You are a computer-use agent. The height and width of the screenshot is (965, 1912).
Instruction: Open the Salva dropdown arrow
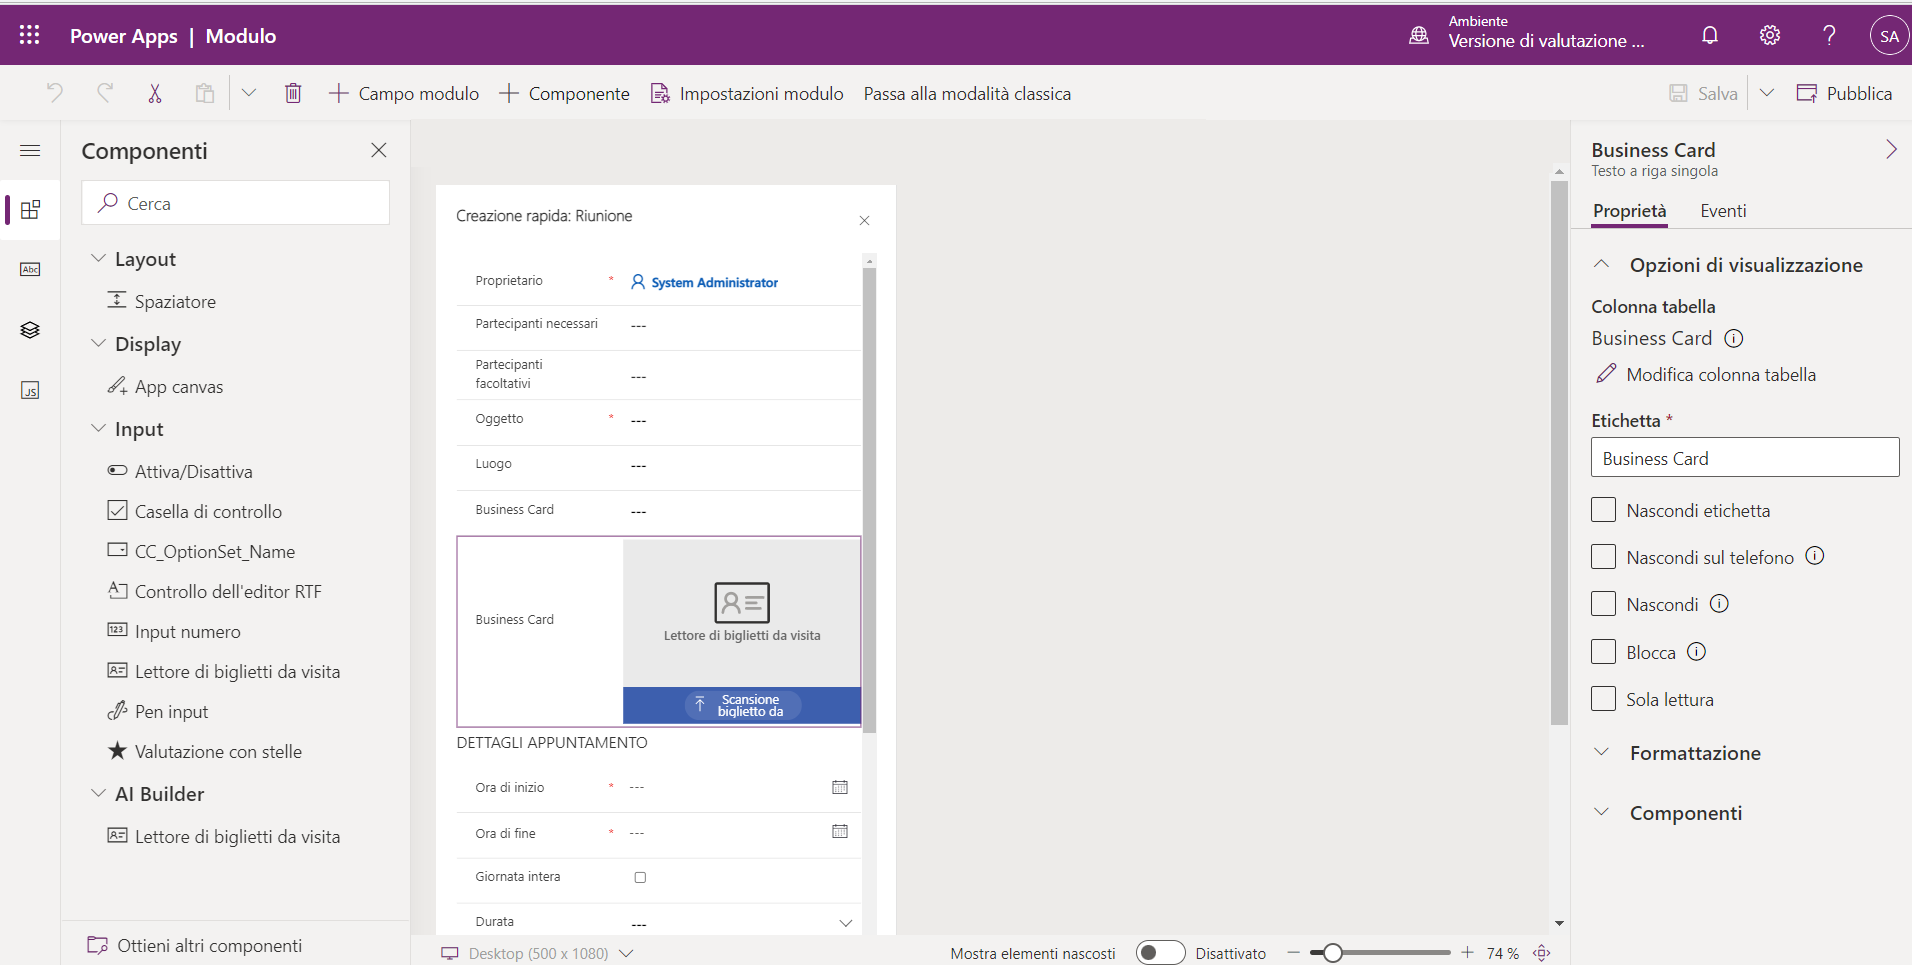coord(1767,93)
